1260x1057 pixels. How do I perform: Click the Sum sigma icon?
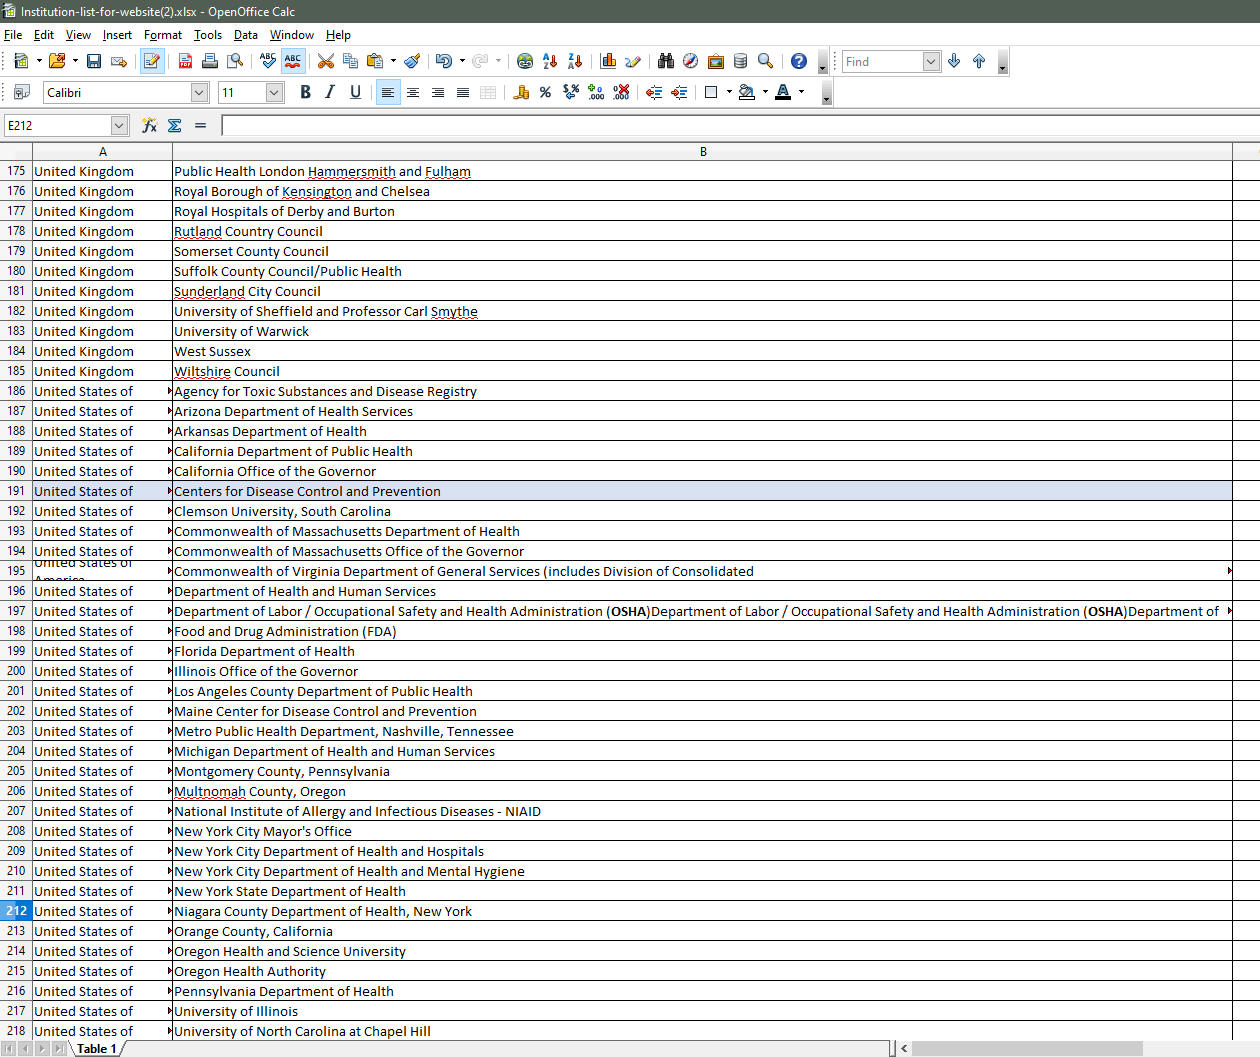[x=174, y=125]
